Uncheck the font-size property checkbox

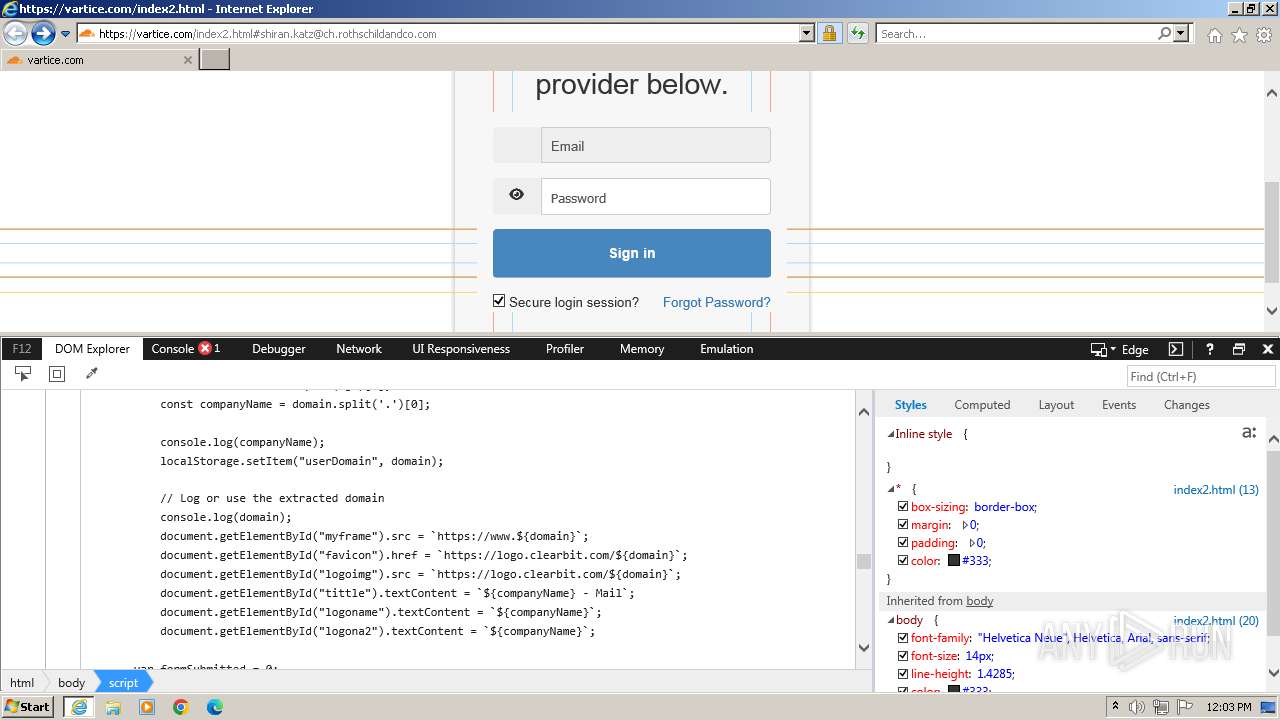point(903,656)
